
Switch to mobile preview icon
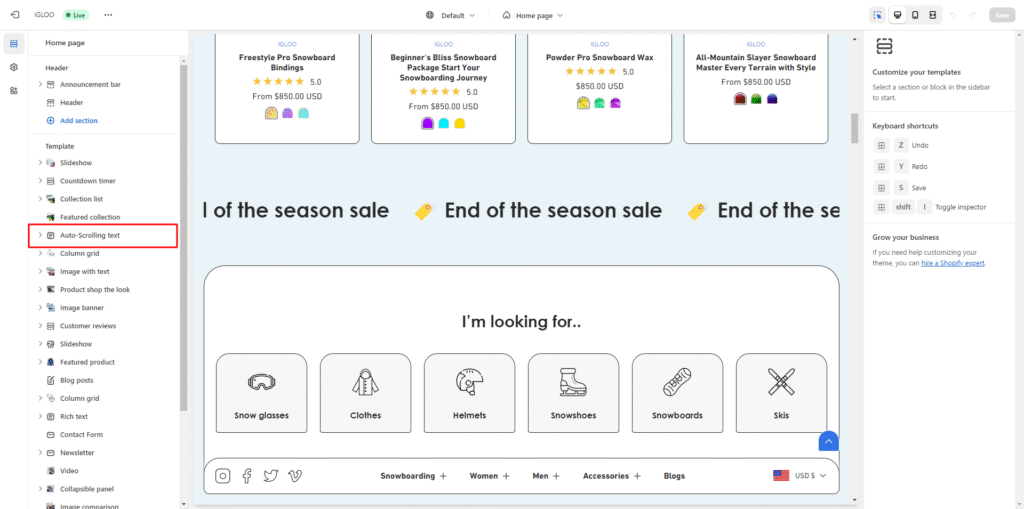(915, 15)
